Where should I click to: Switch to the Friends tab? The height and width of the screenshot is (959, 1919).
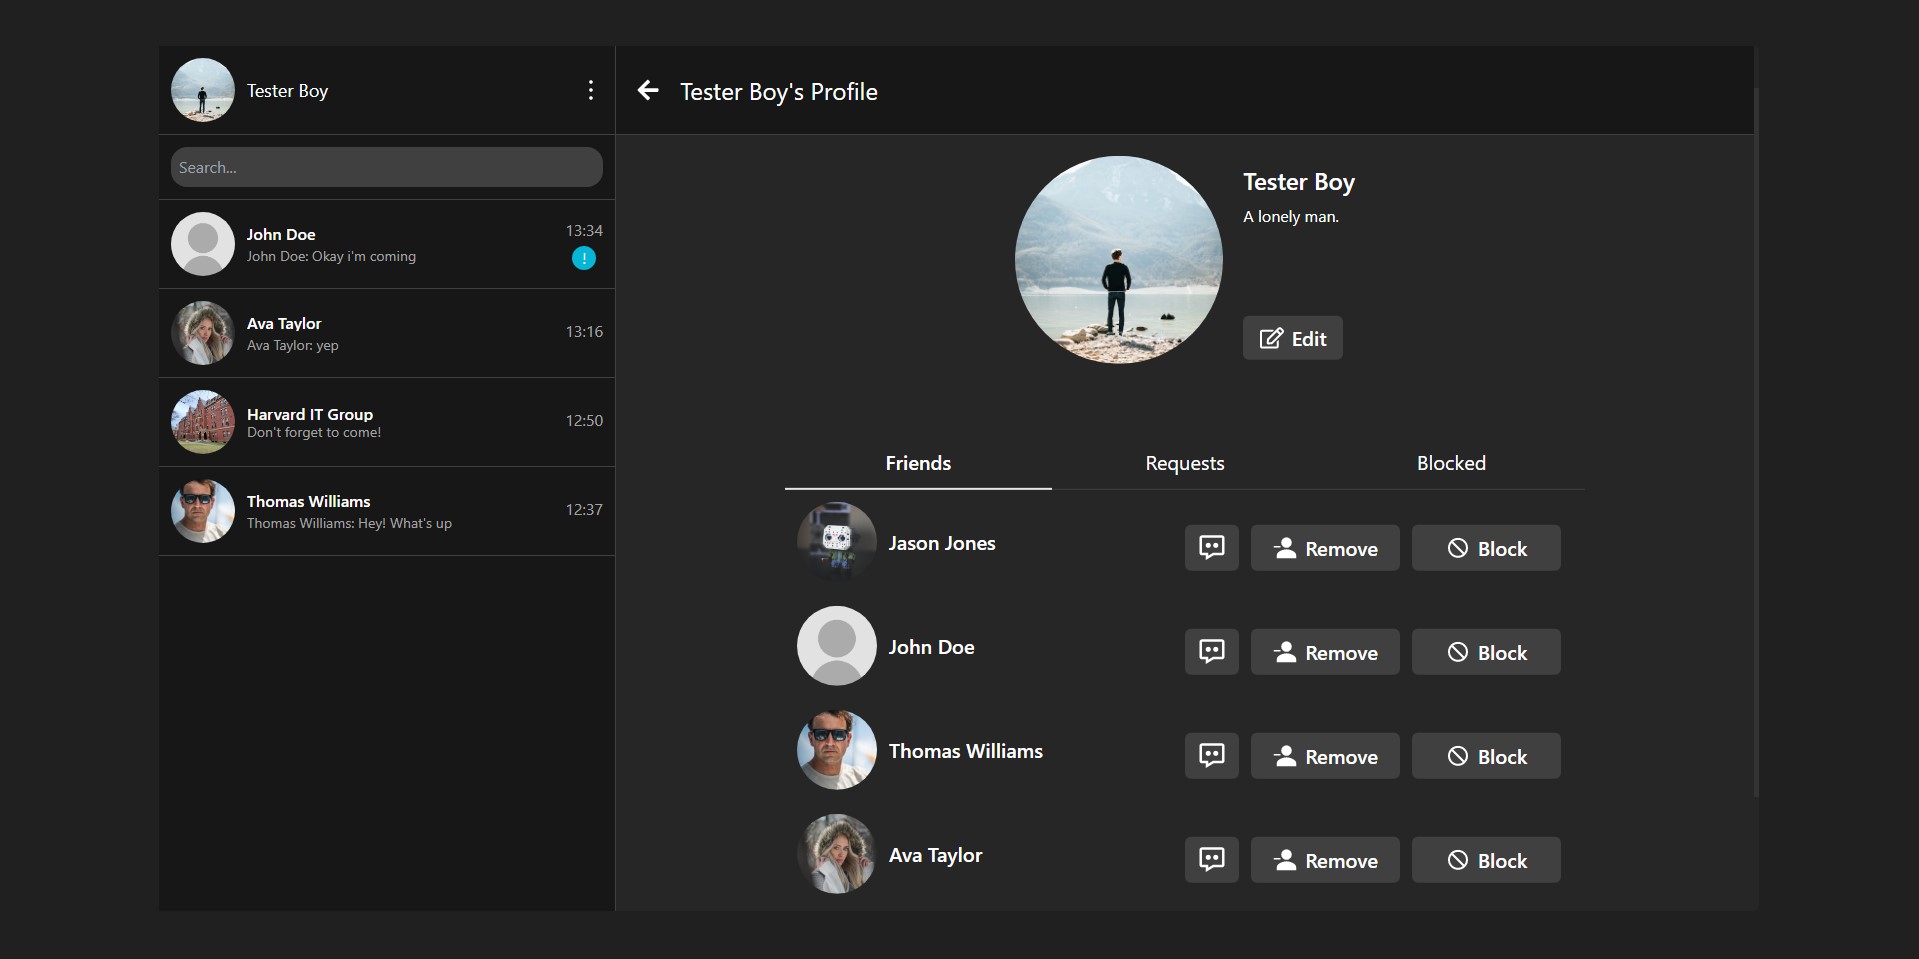coord(918,463)
